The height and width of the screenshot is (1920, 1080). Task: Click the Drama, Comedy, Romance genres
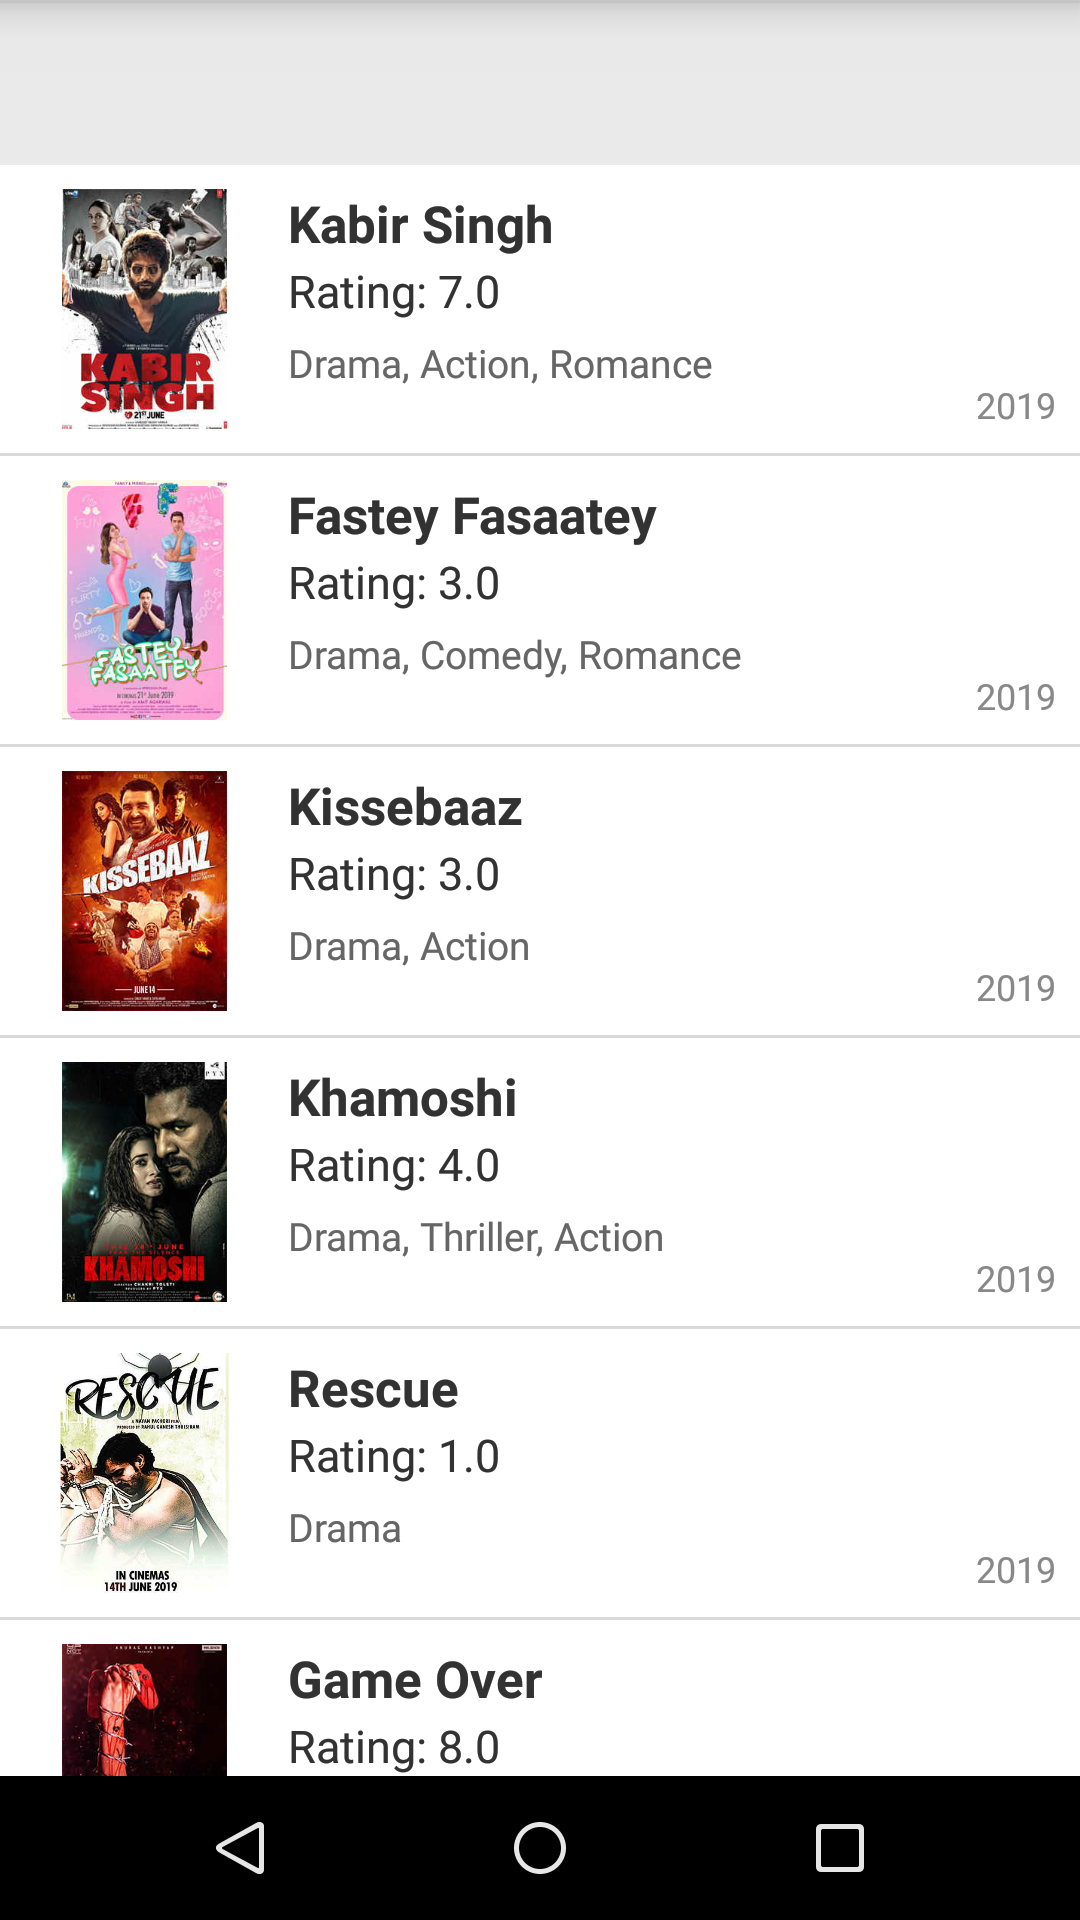515,656
